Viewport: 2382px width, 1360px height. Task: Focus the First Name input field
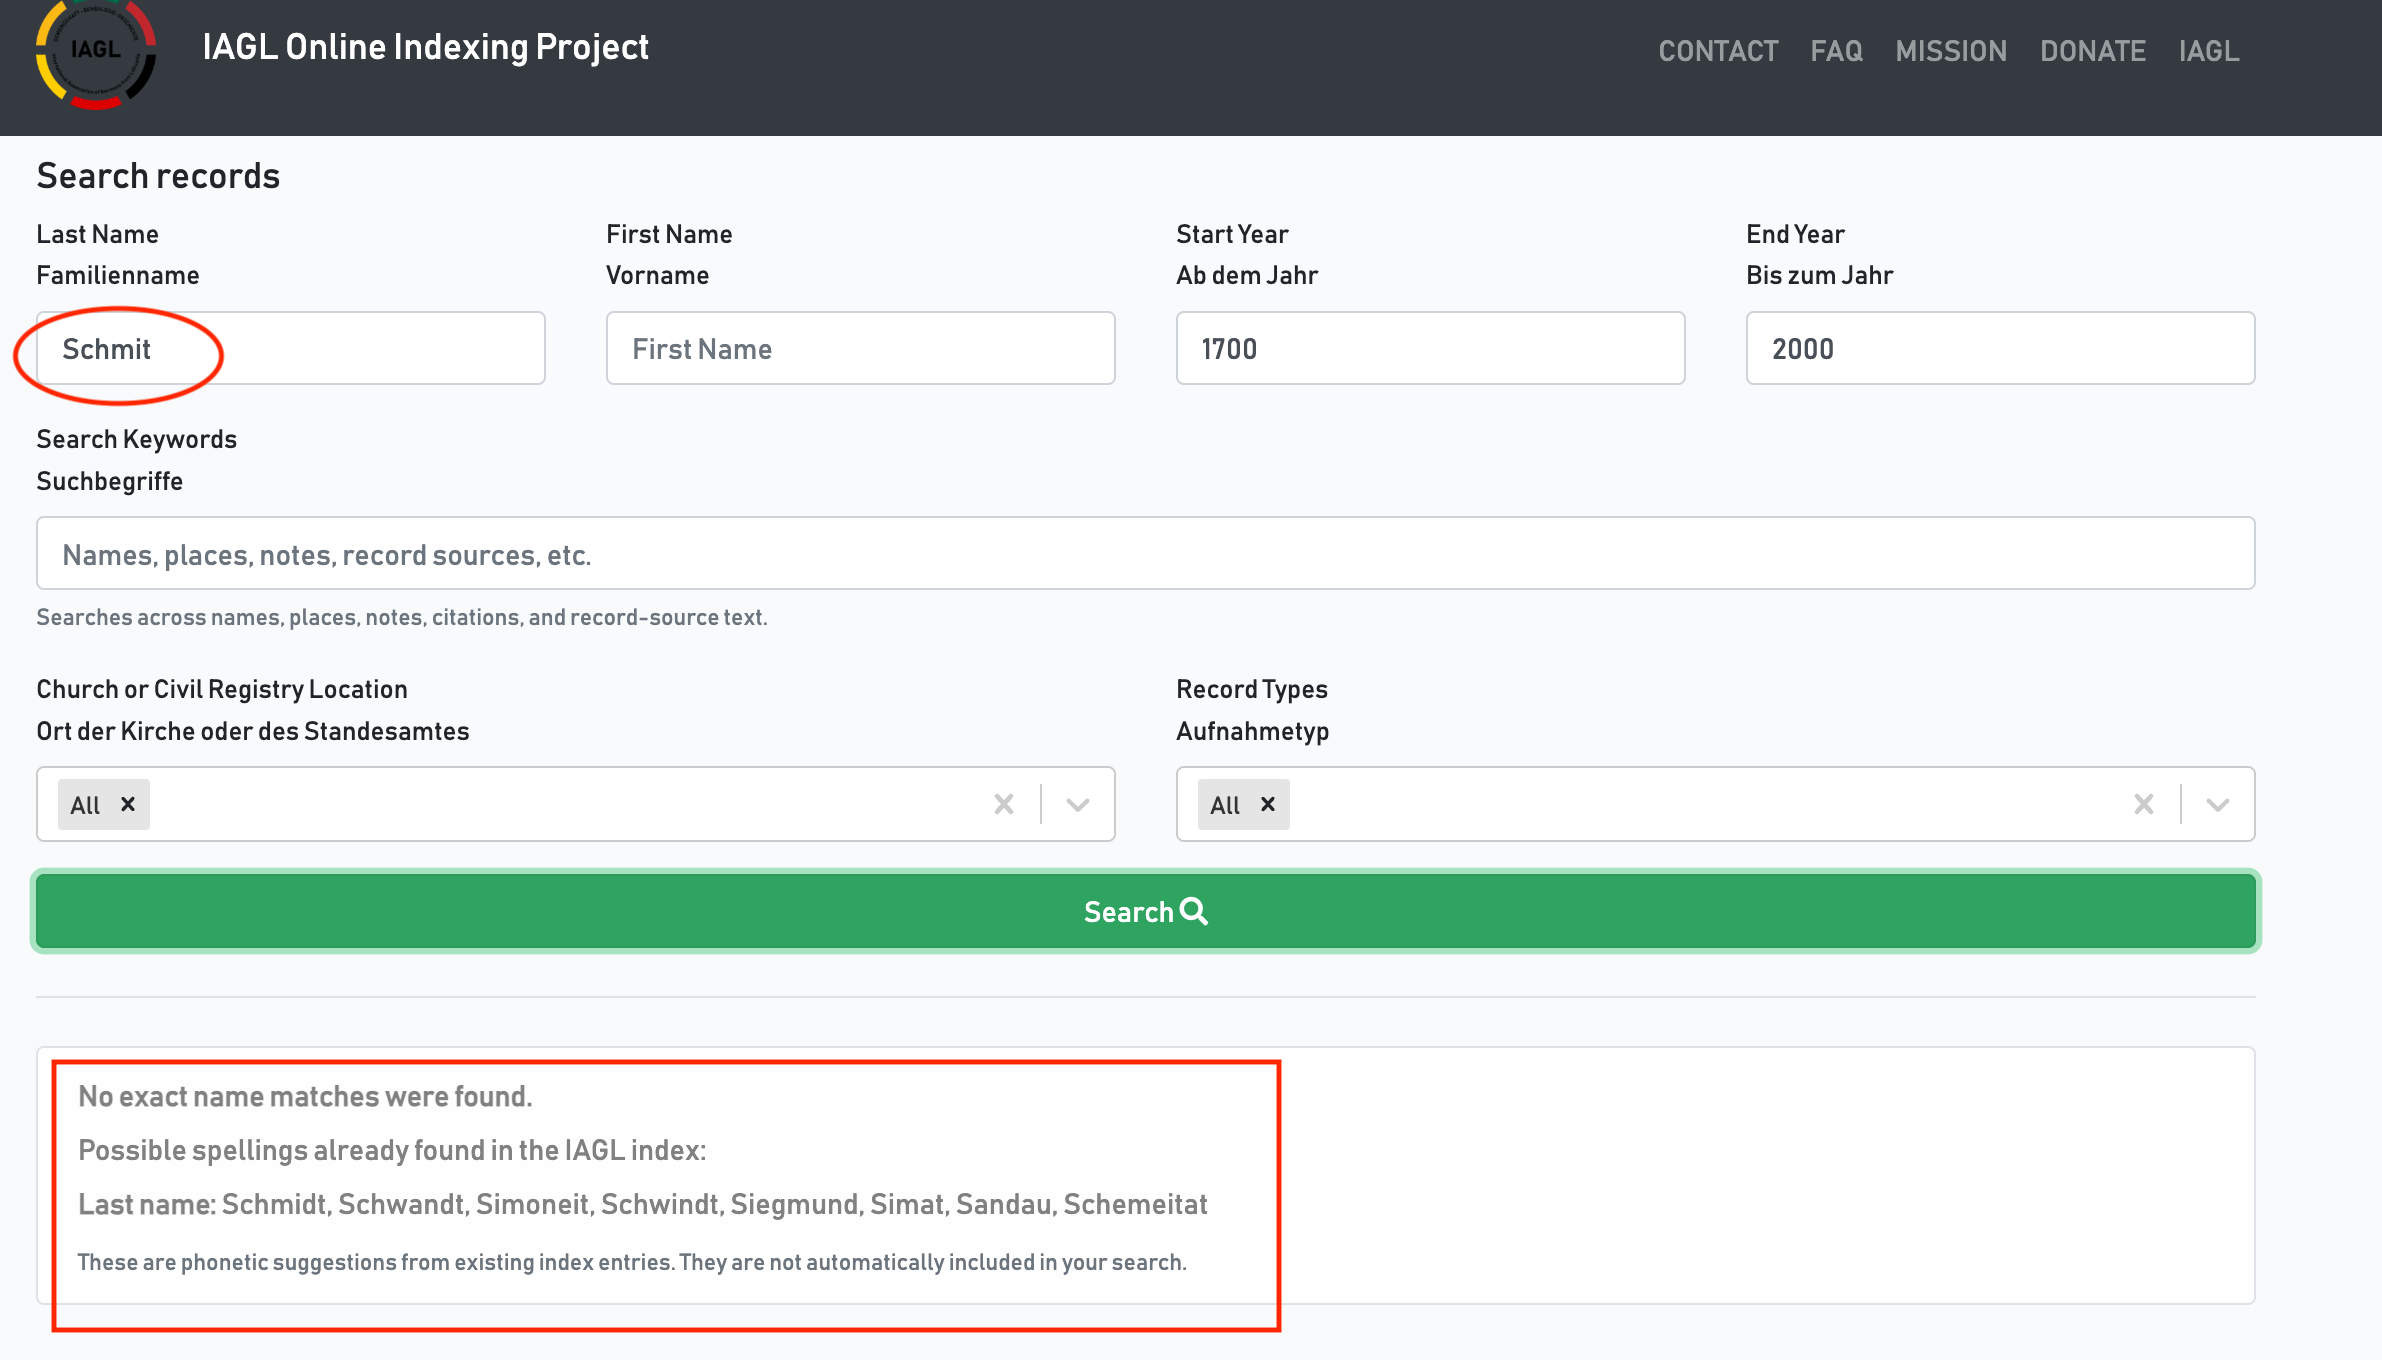[861, 348]
